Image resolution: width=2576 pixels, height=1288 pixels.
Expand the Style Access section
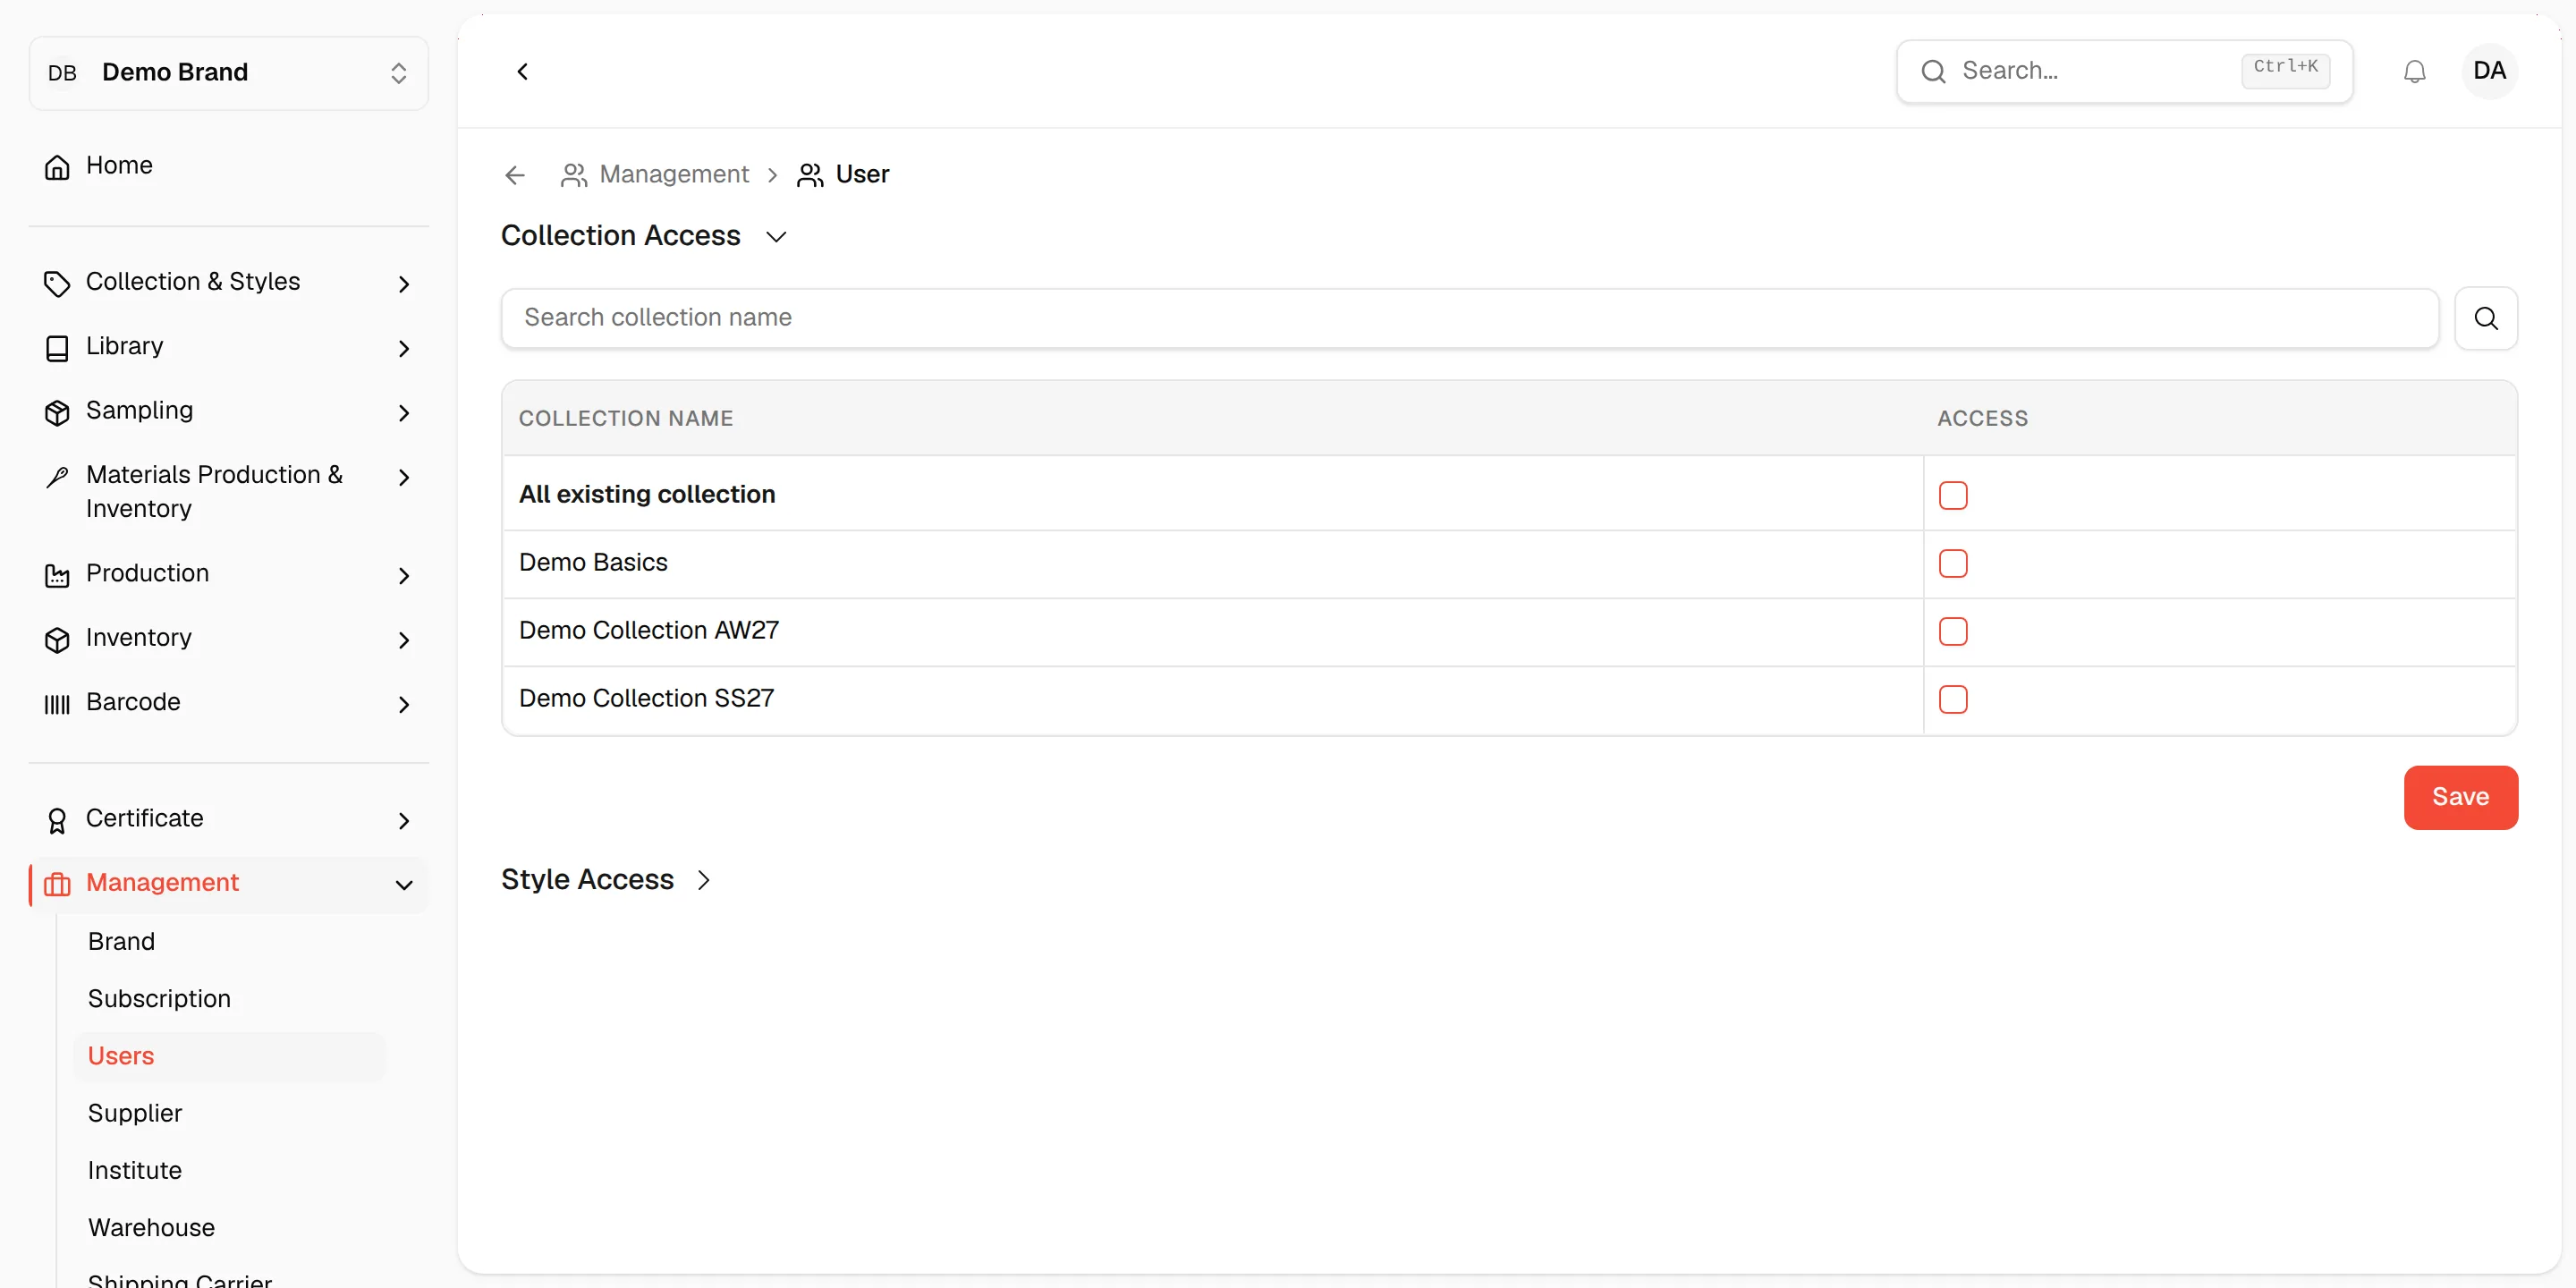click(703, 879)
